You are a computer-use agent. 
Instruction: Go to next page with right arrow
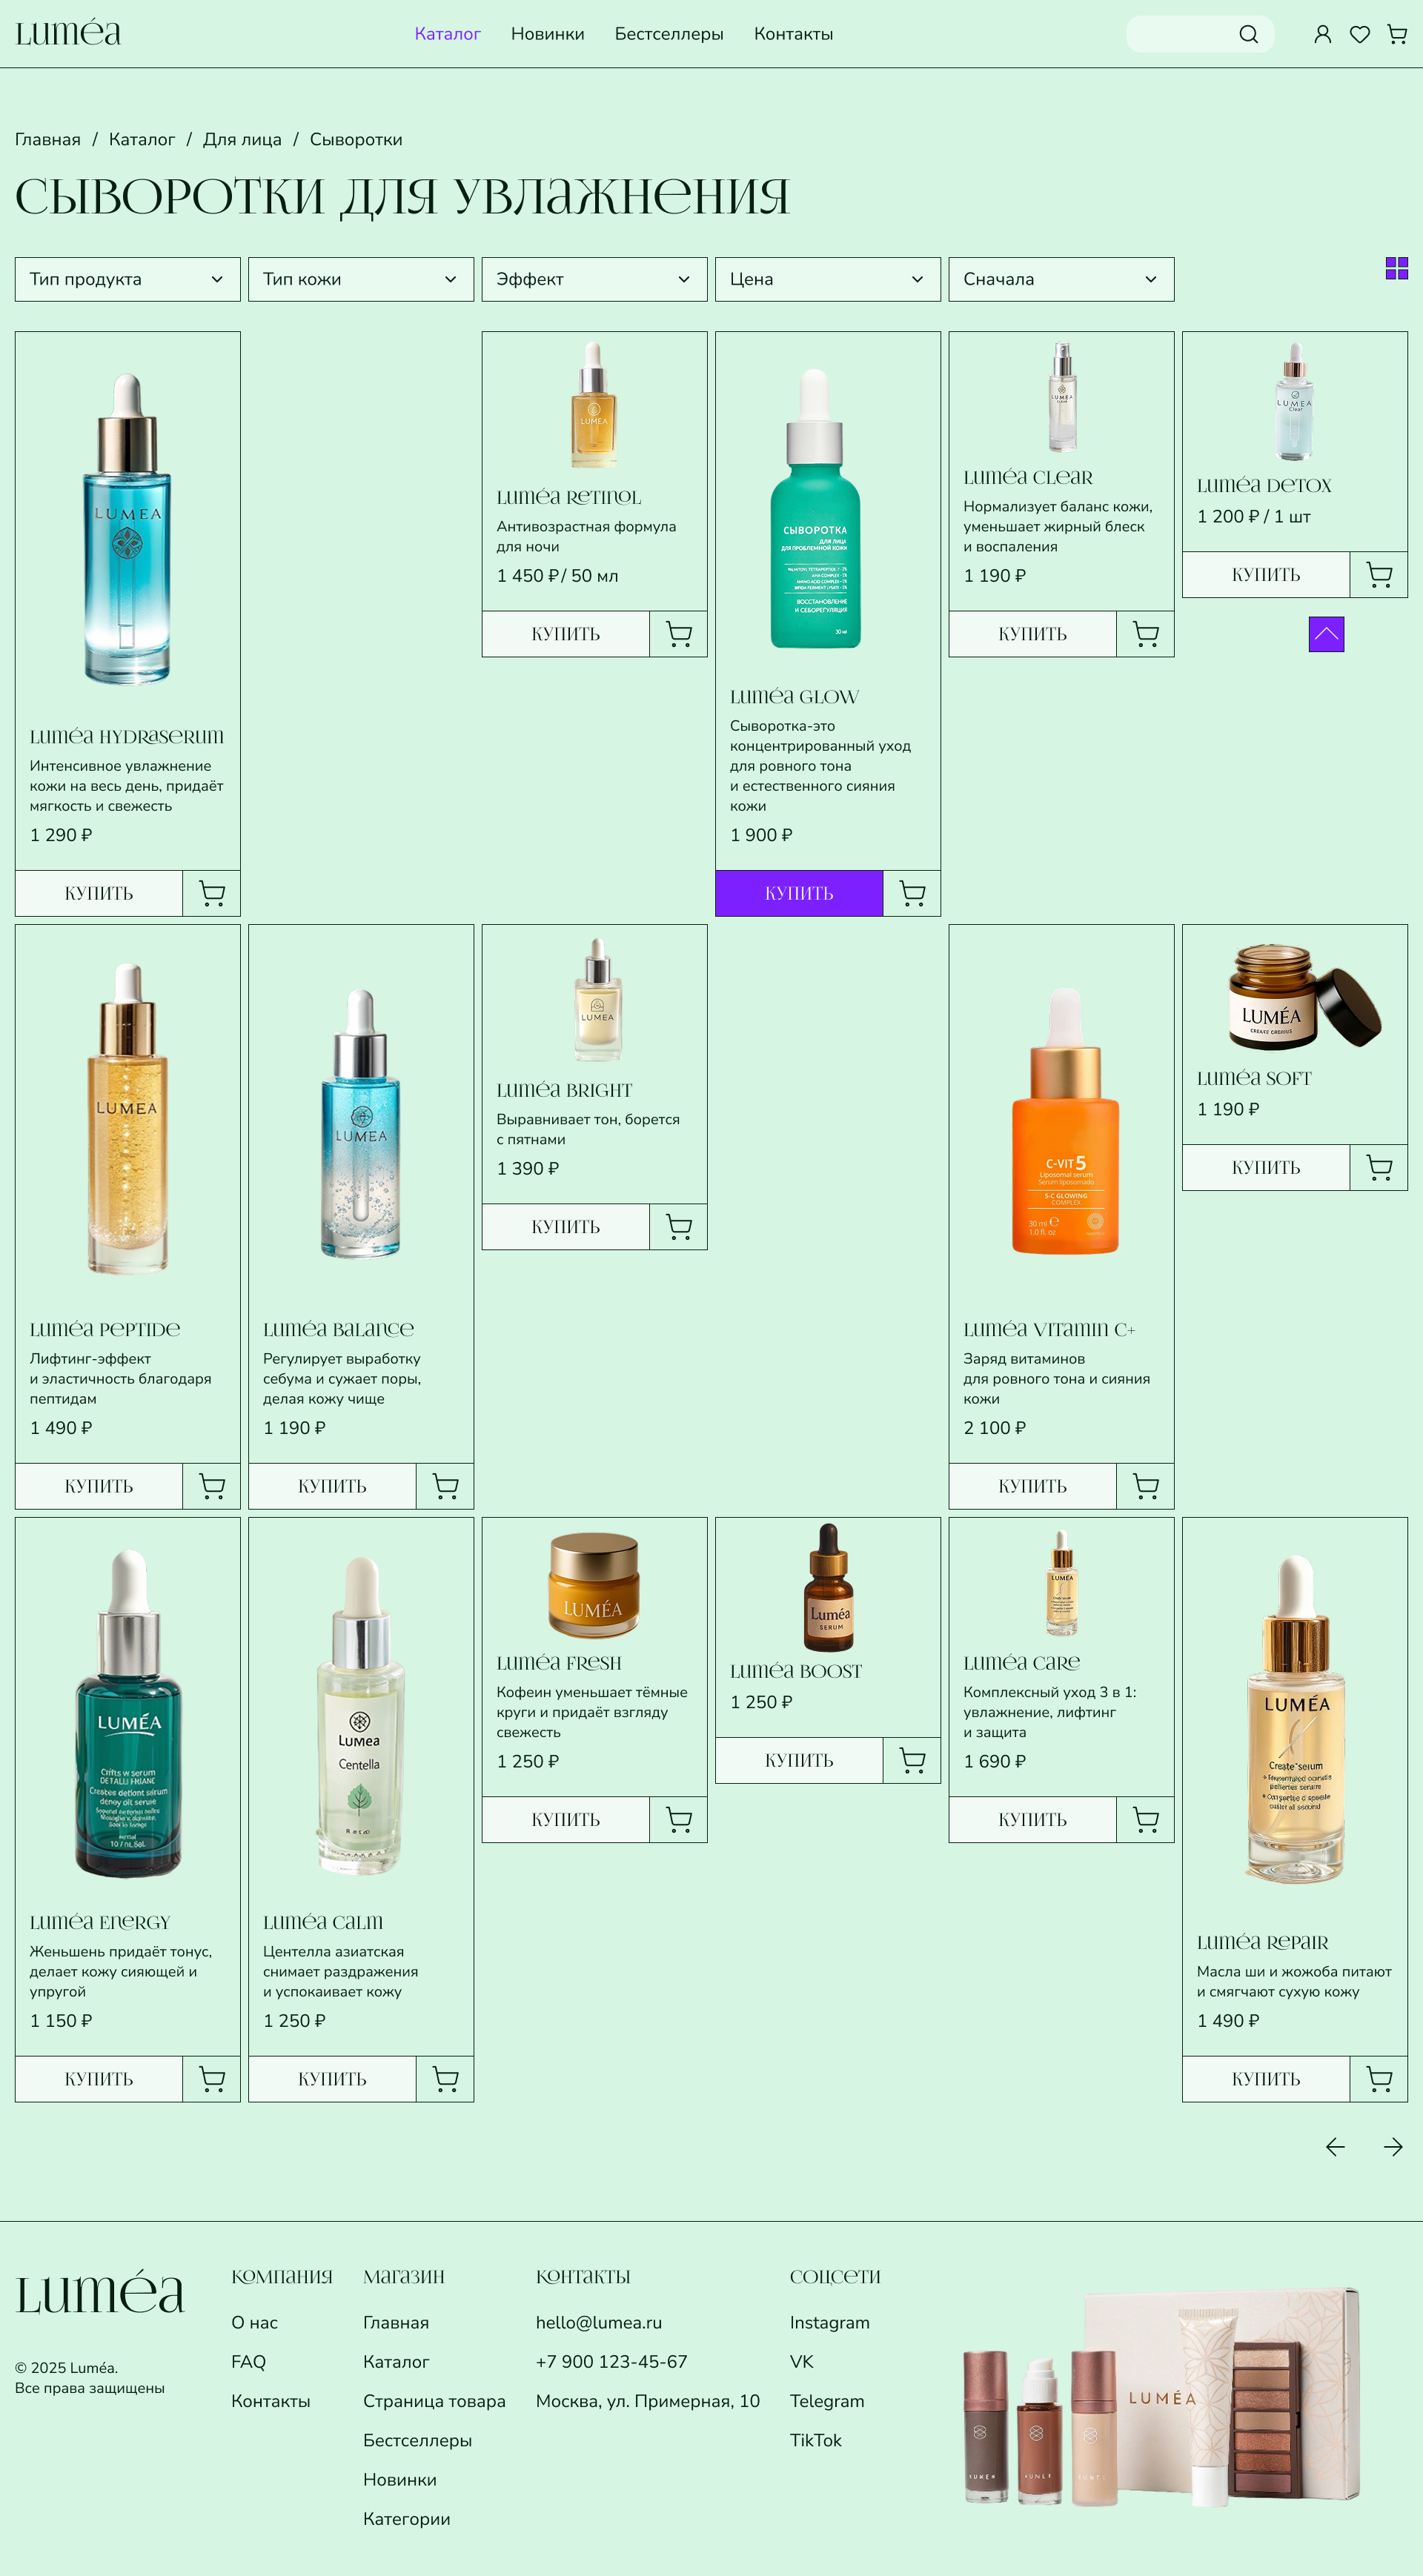coord(1392,2147)
